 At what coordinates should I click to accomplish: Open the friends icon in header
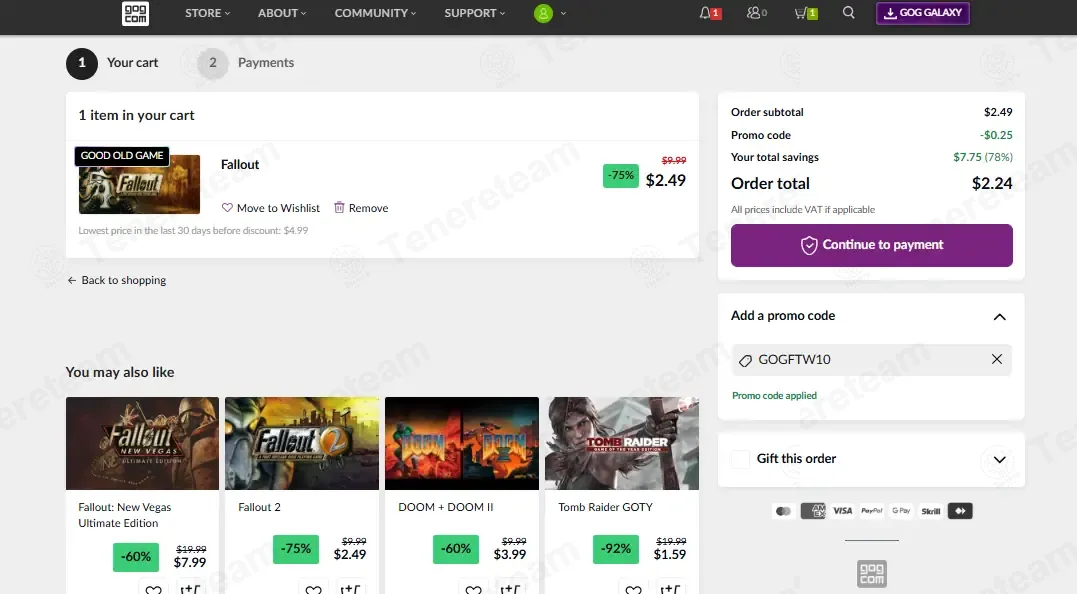[x=753, y=12]
